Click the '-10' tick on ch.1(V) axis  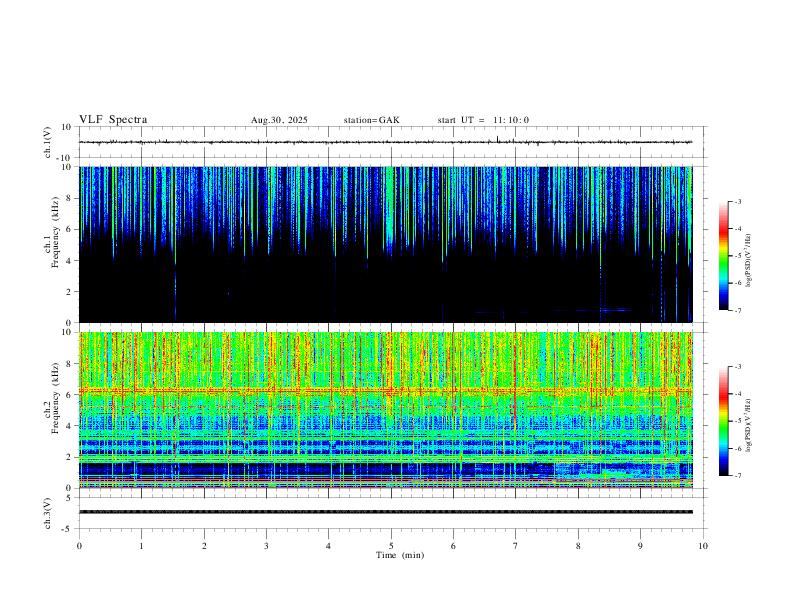tap(65, 158)
